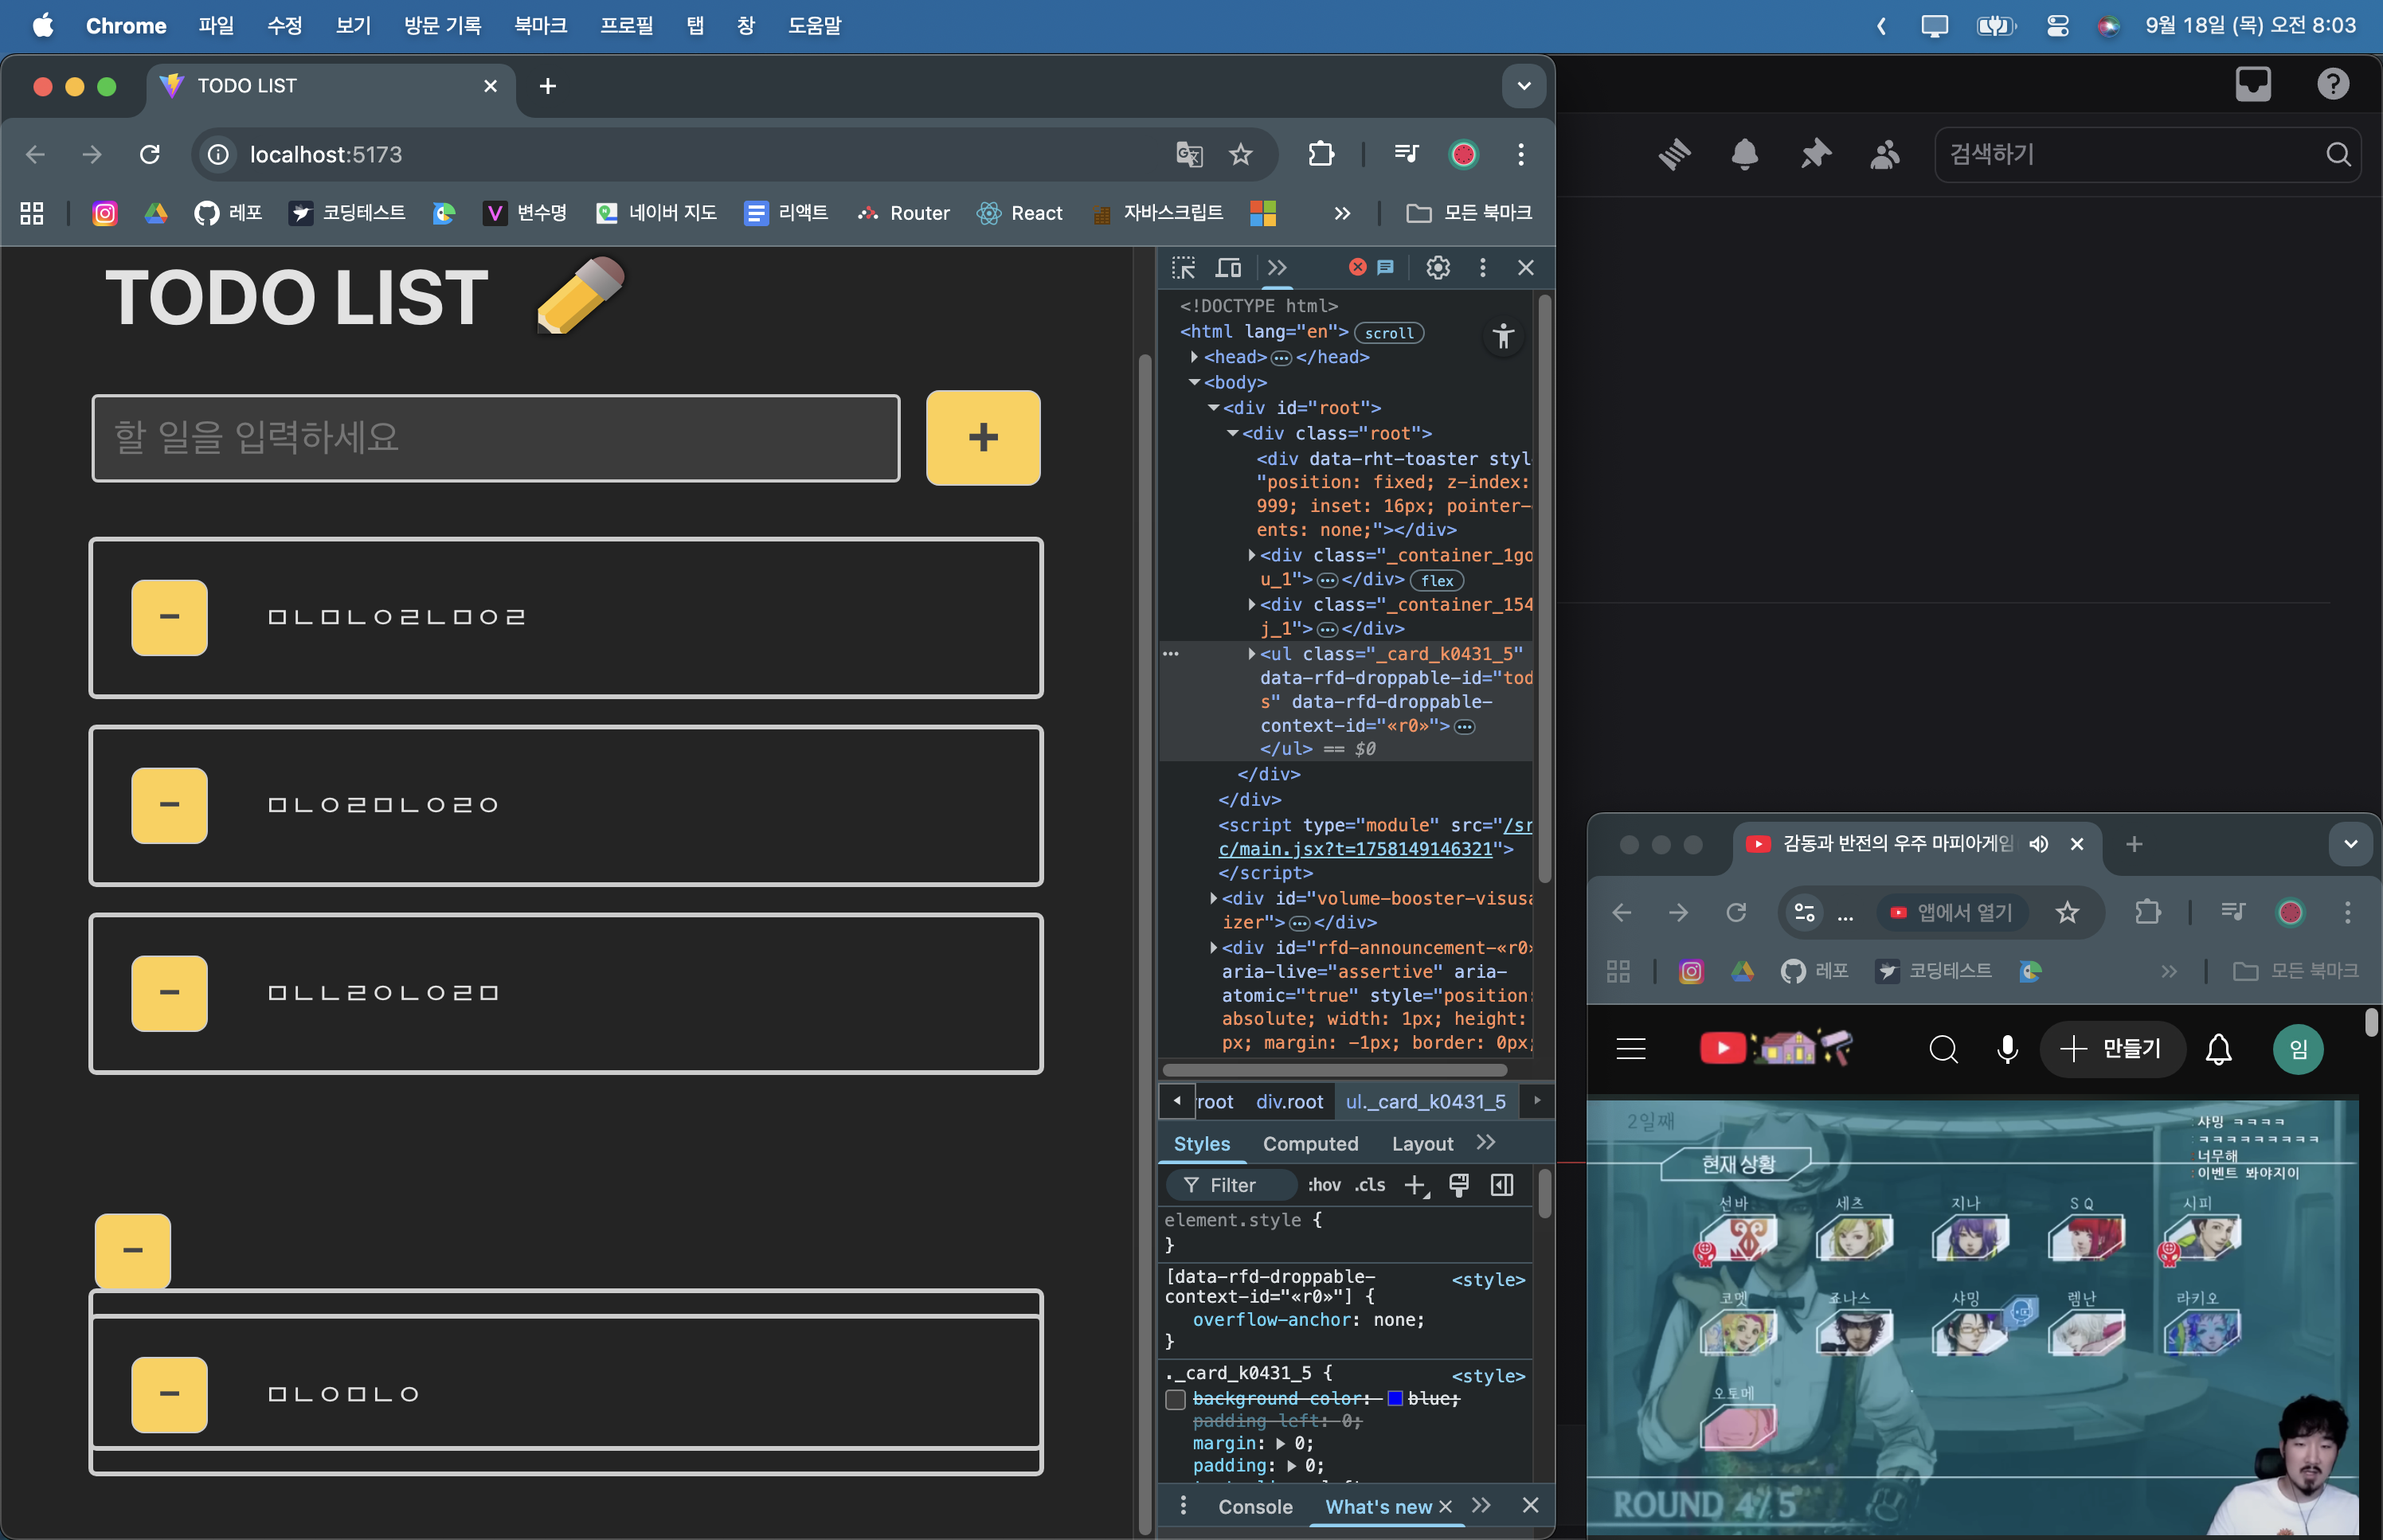Screen dimensions: 2383x1540
Task: Expand the margin property triangle
Action: (x=1280, y=1443)
